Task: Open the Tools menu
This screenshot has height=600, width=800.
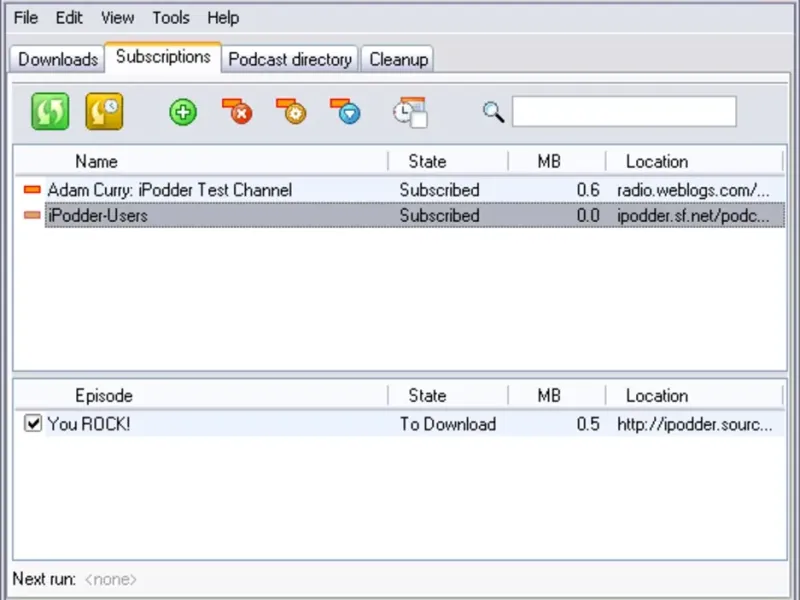Action: point(171,18)
